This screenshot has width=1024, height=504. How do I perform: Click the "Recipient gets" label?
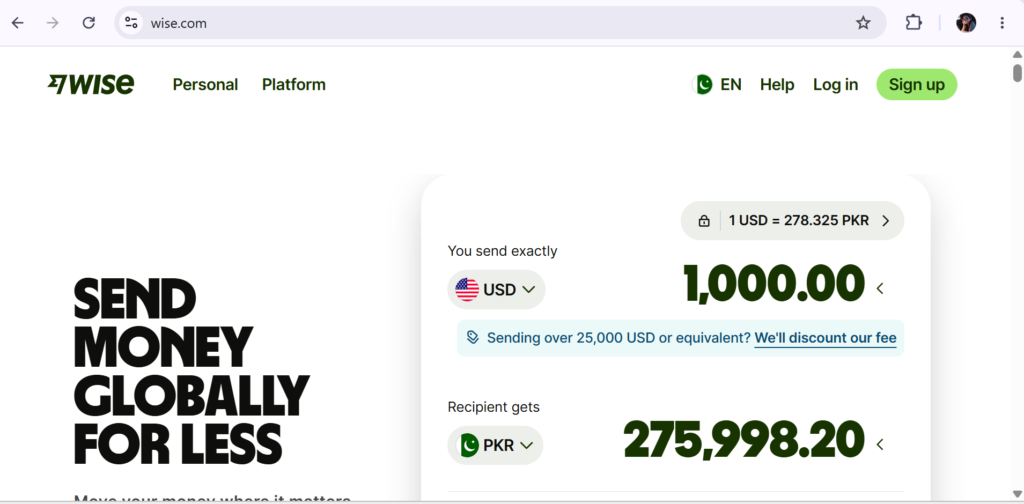[x=494, y=407]
